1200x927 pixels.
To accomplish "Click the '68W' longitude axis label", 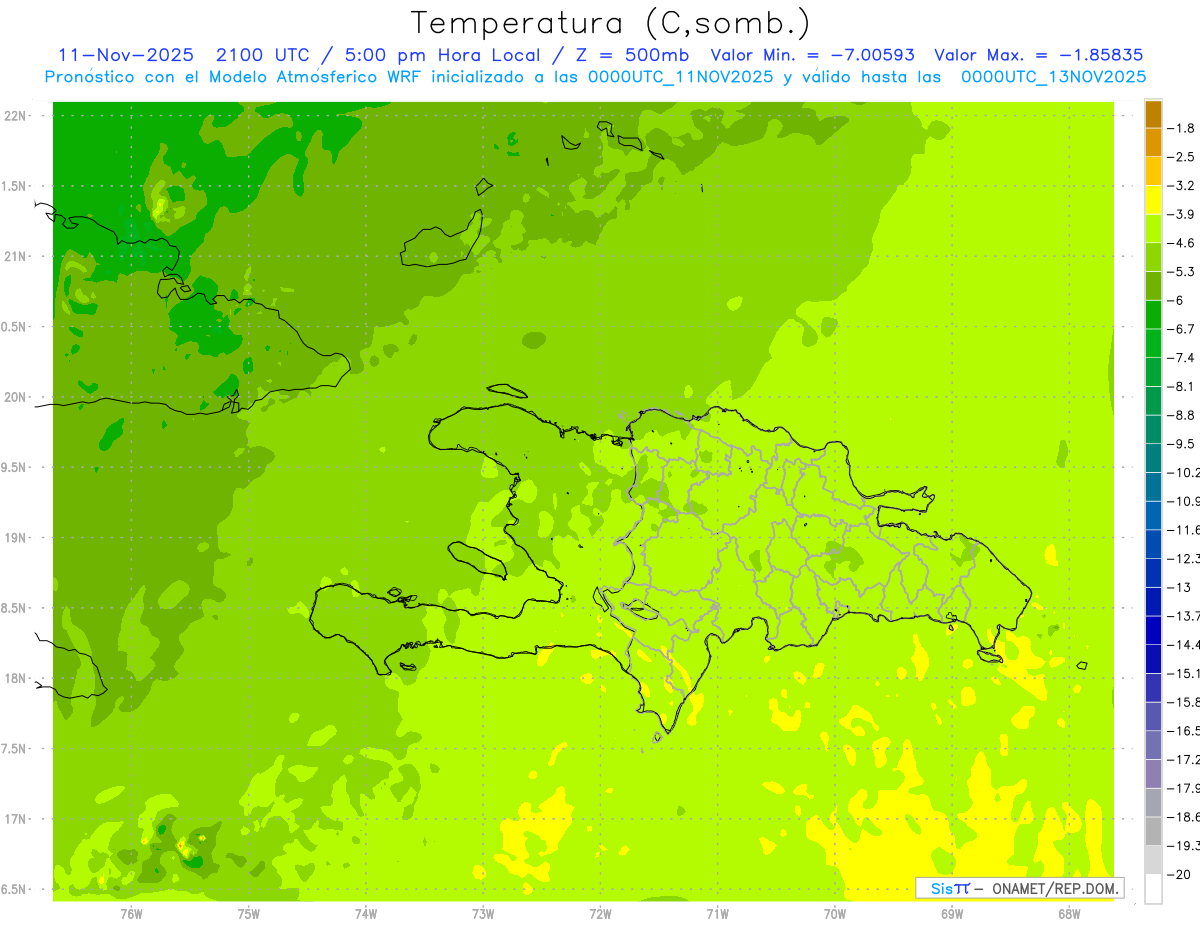I will [1069, 913].
